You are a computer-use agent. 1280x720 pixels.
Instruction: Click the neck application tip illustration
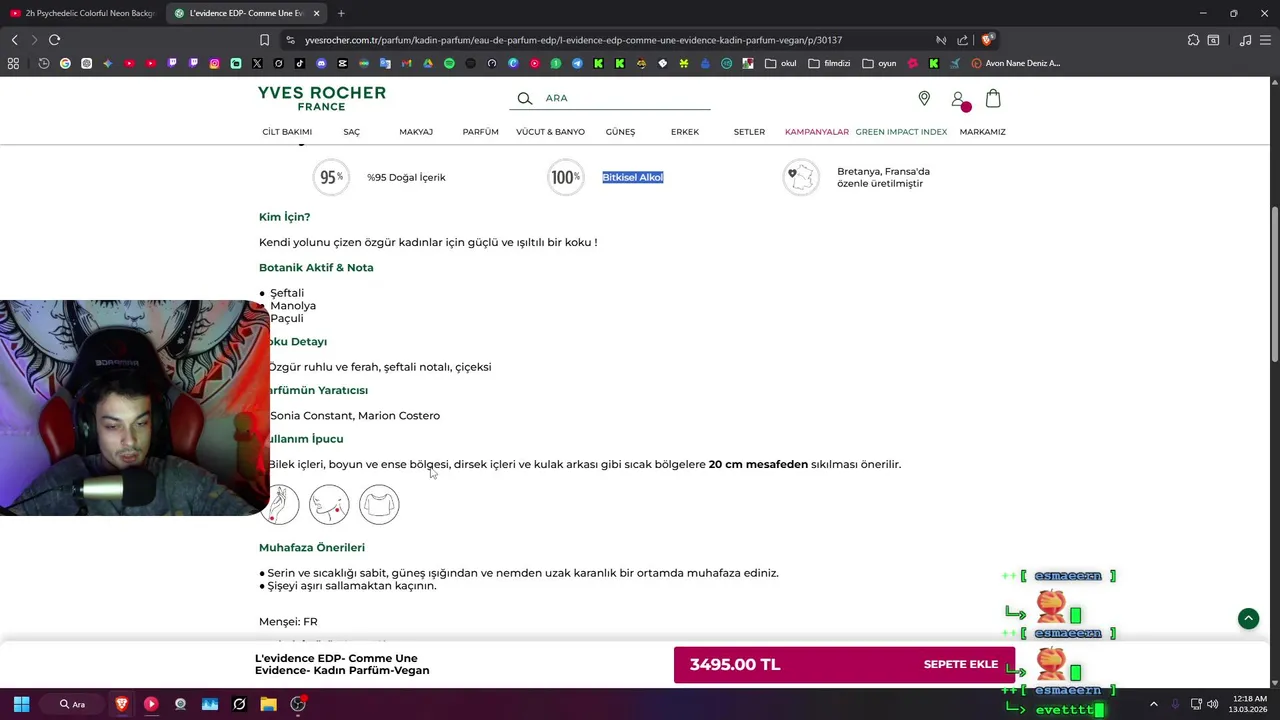pyautogui.click(x=329, y=504)
